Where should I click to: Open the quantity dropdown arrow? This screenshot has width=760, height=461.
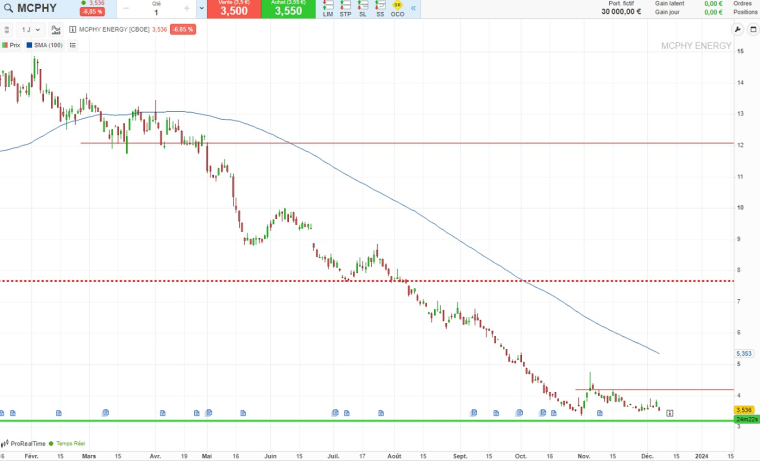pos(202,9)
